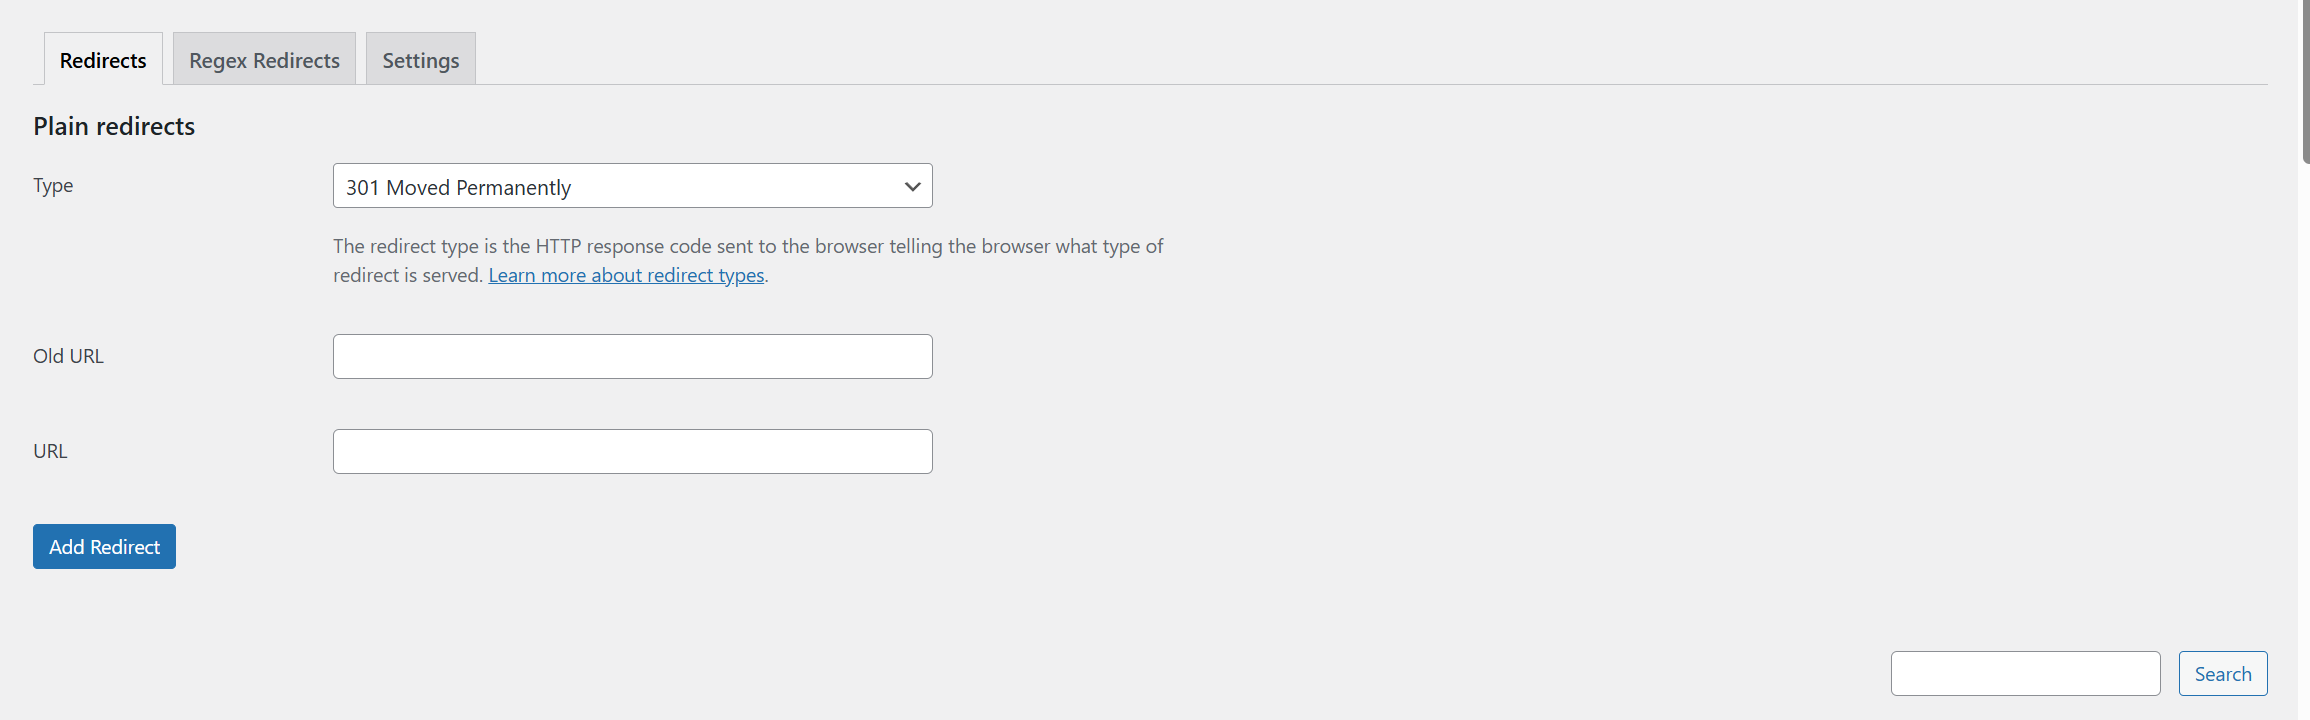
Task: Grab the vertical page scrollbar thumb
Action: tap(2305, 80)
